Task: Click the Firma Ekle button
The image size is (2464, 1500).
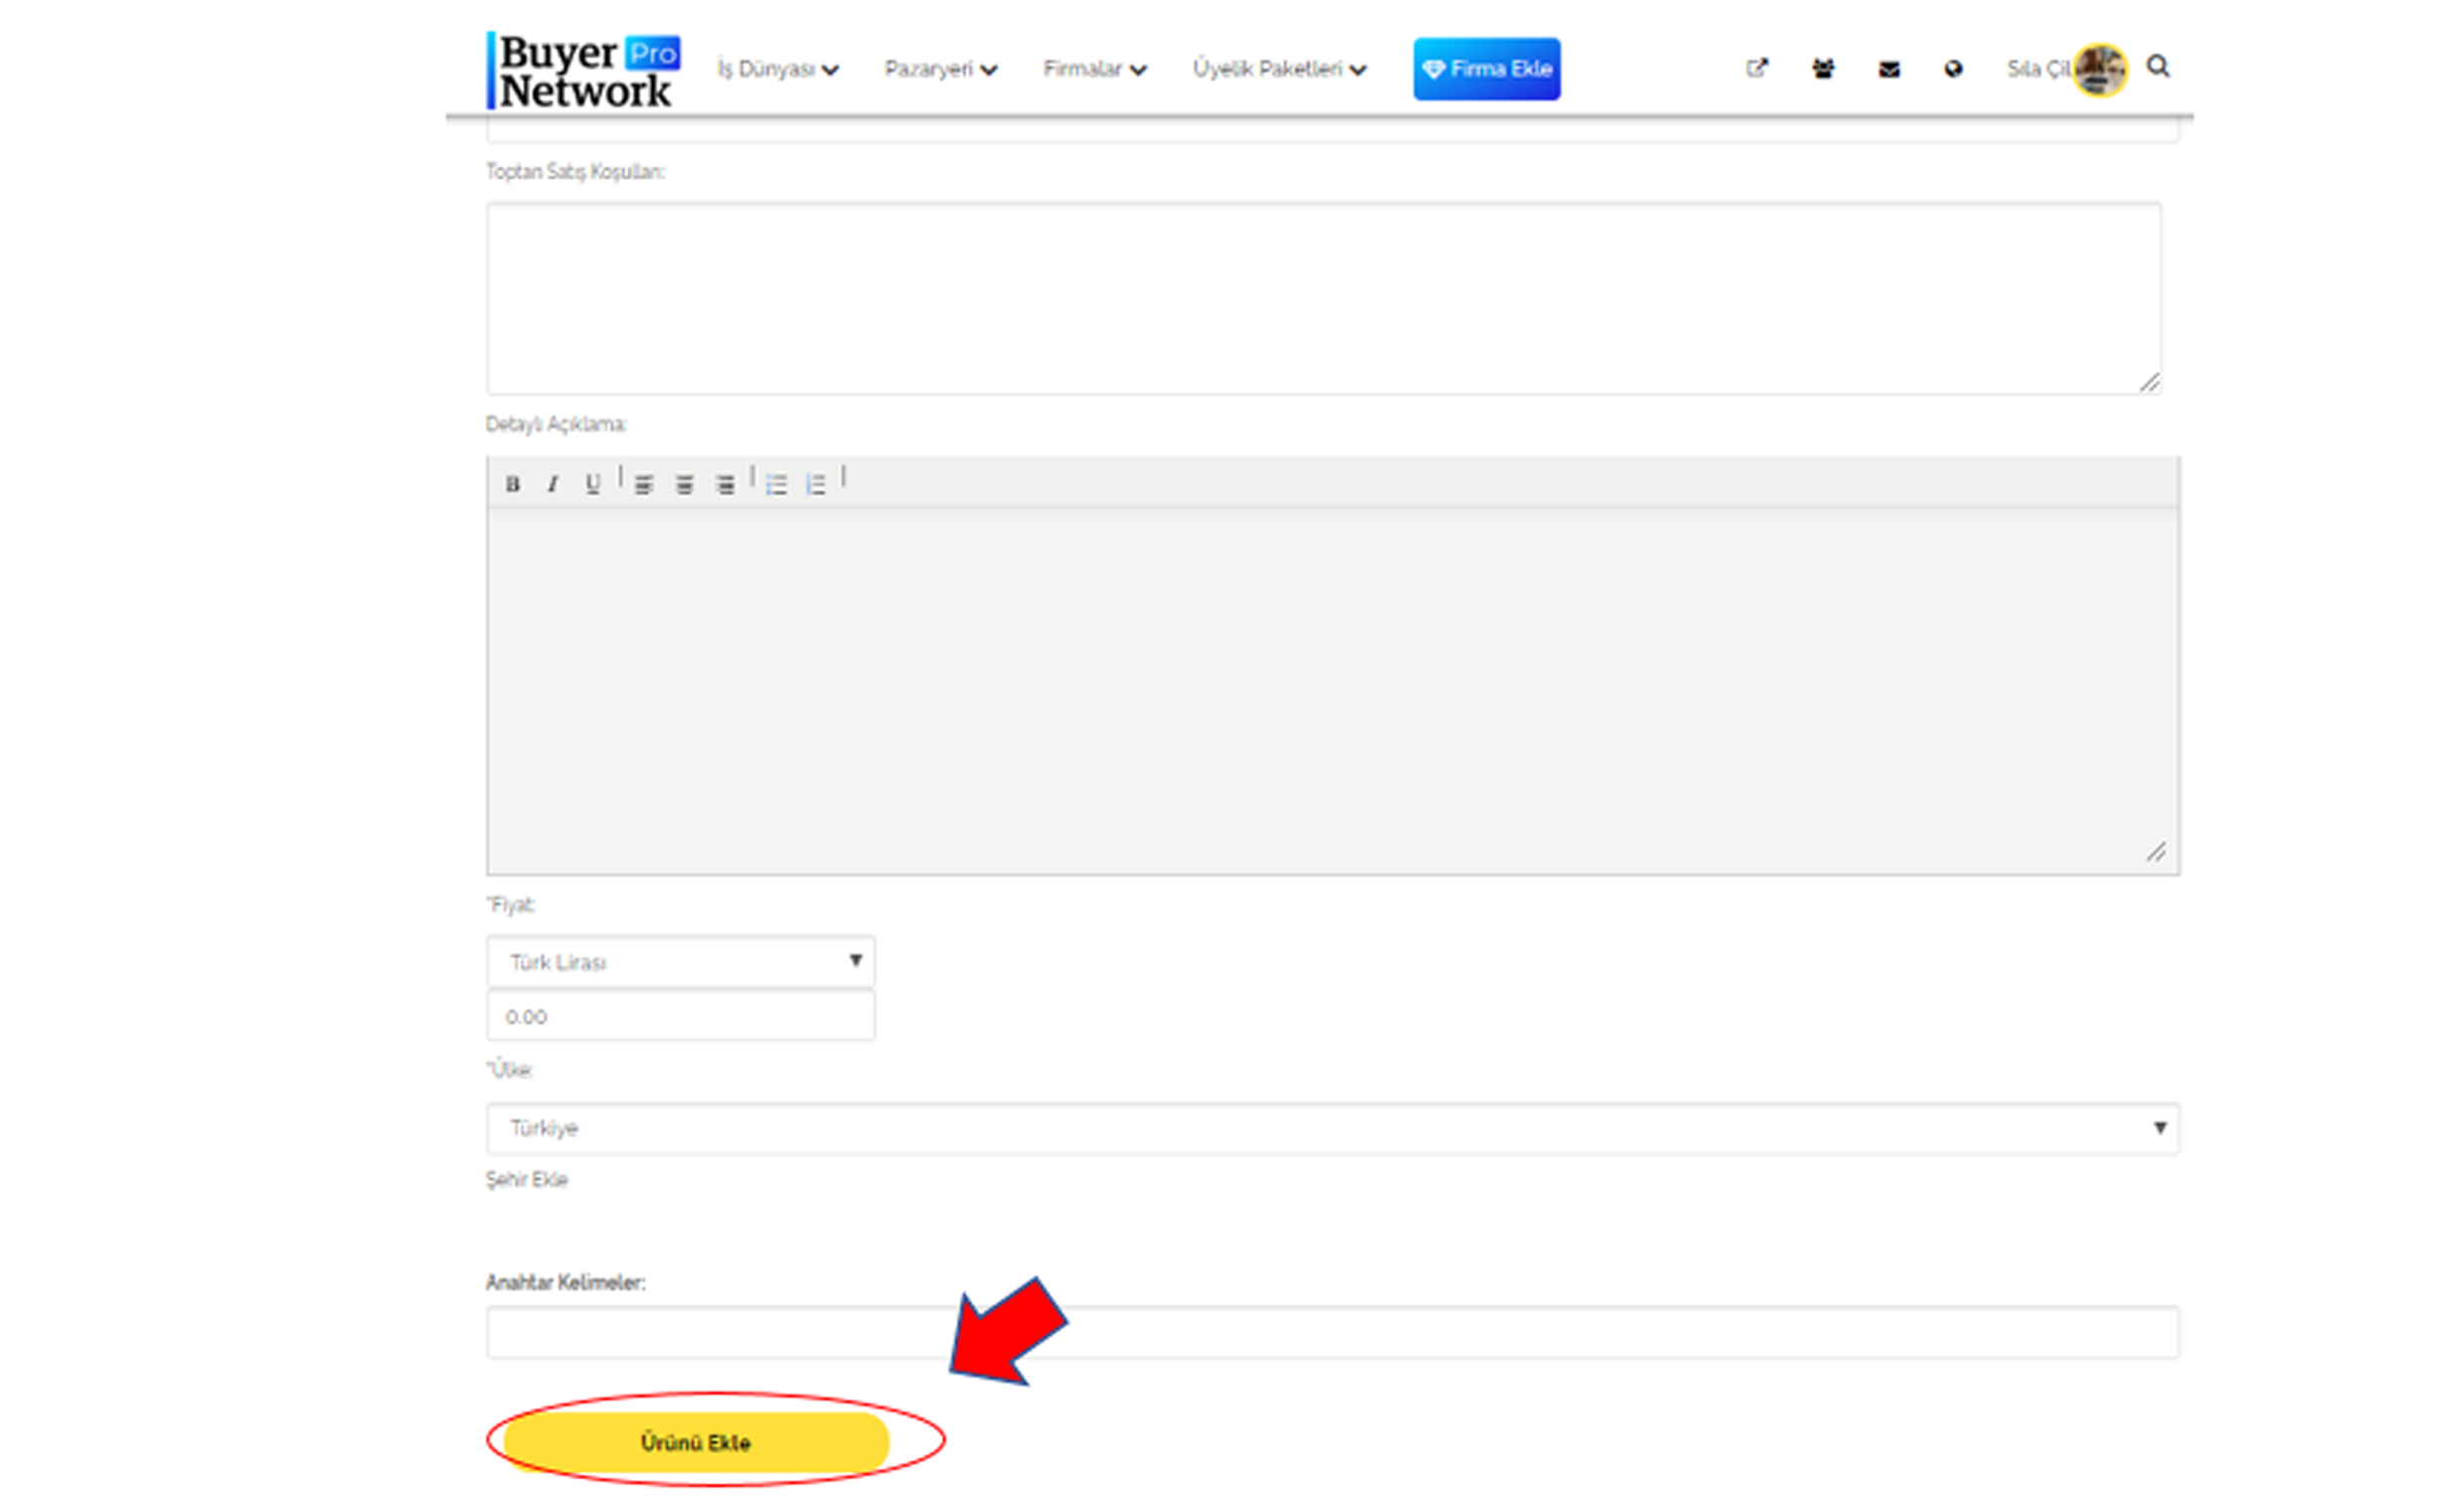Action: pos(1484,67)
